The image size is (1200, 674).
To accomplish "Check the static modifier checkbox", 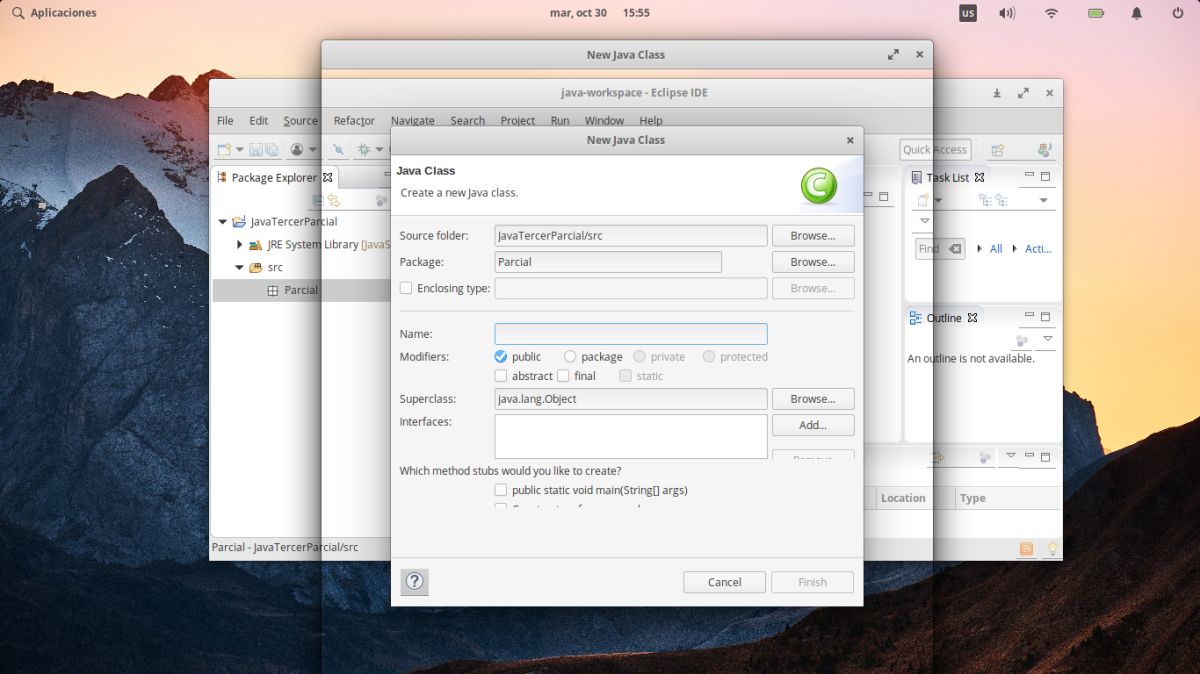I will [625, 376].
